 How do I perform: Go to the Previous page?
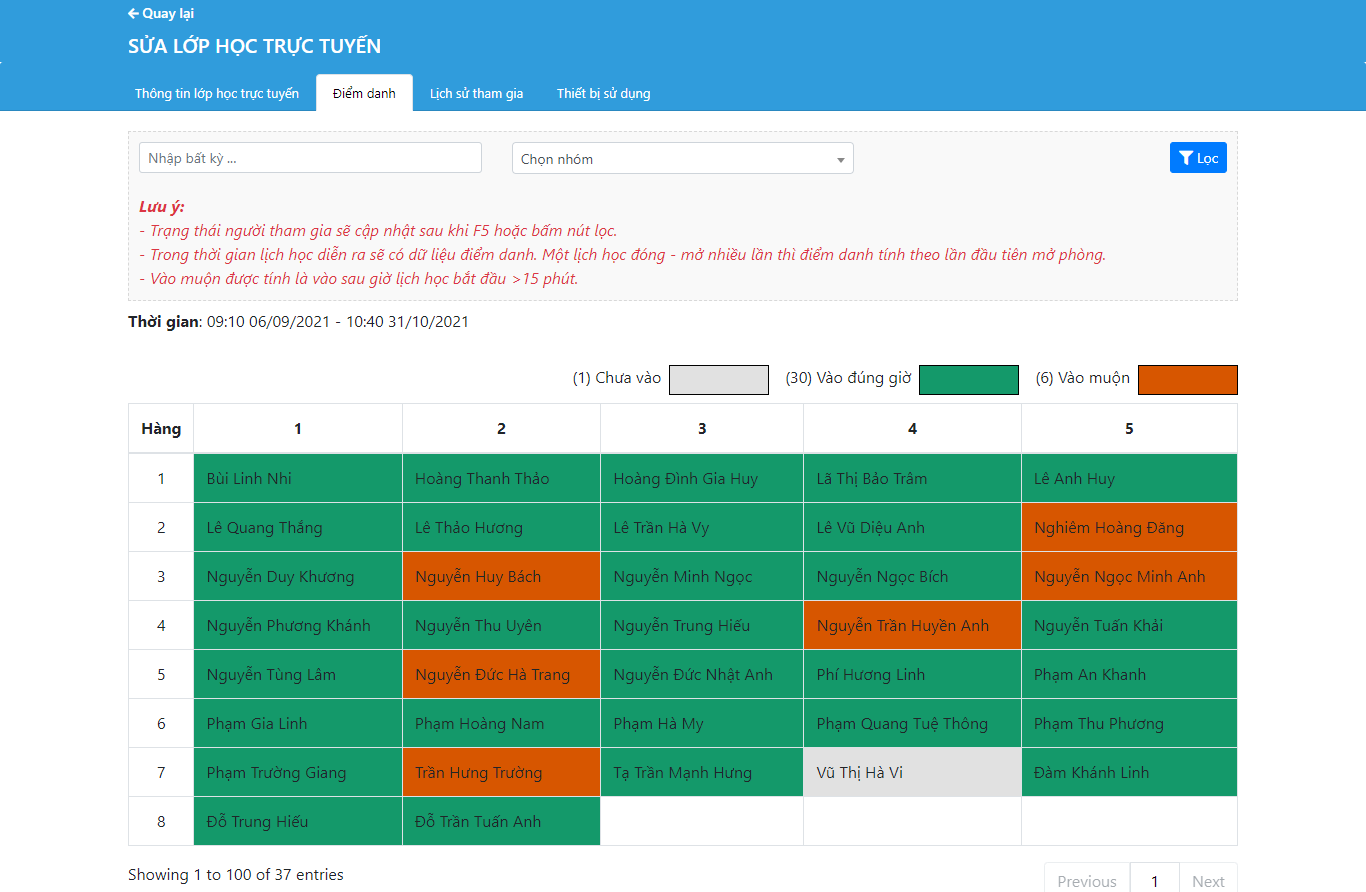1087,881
